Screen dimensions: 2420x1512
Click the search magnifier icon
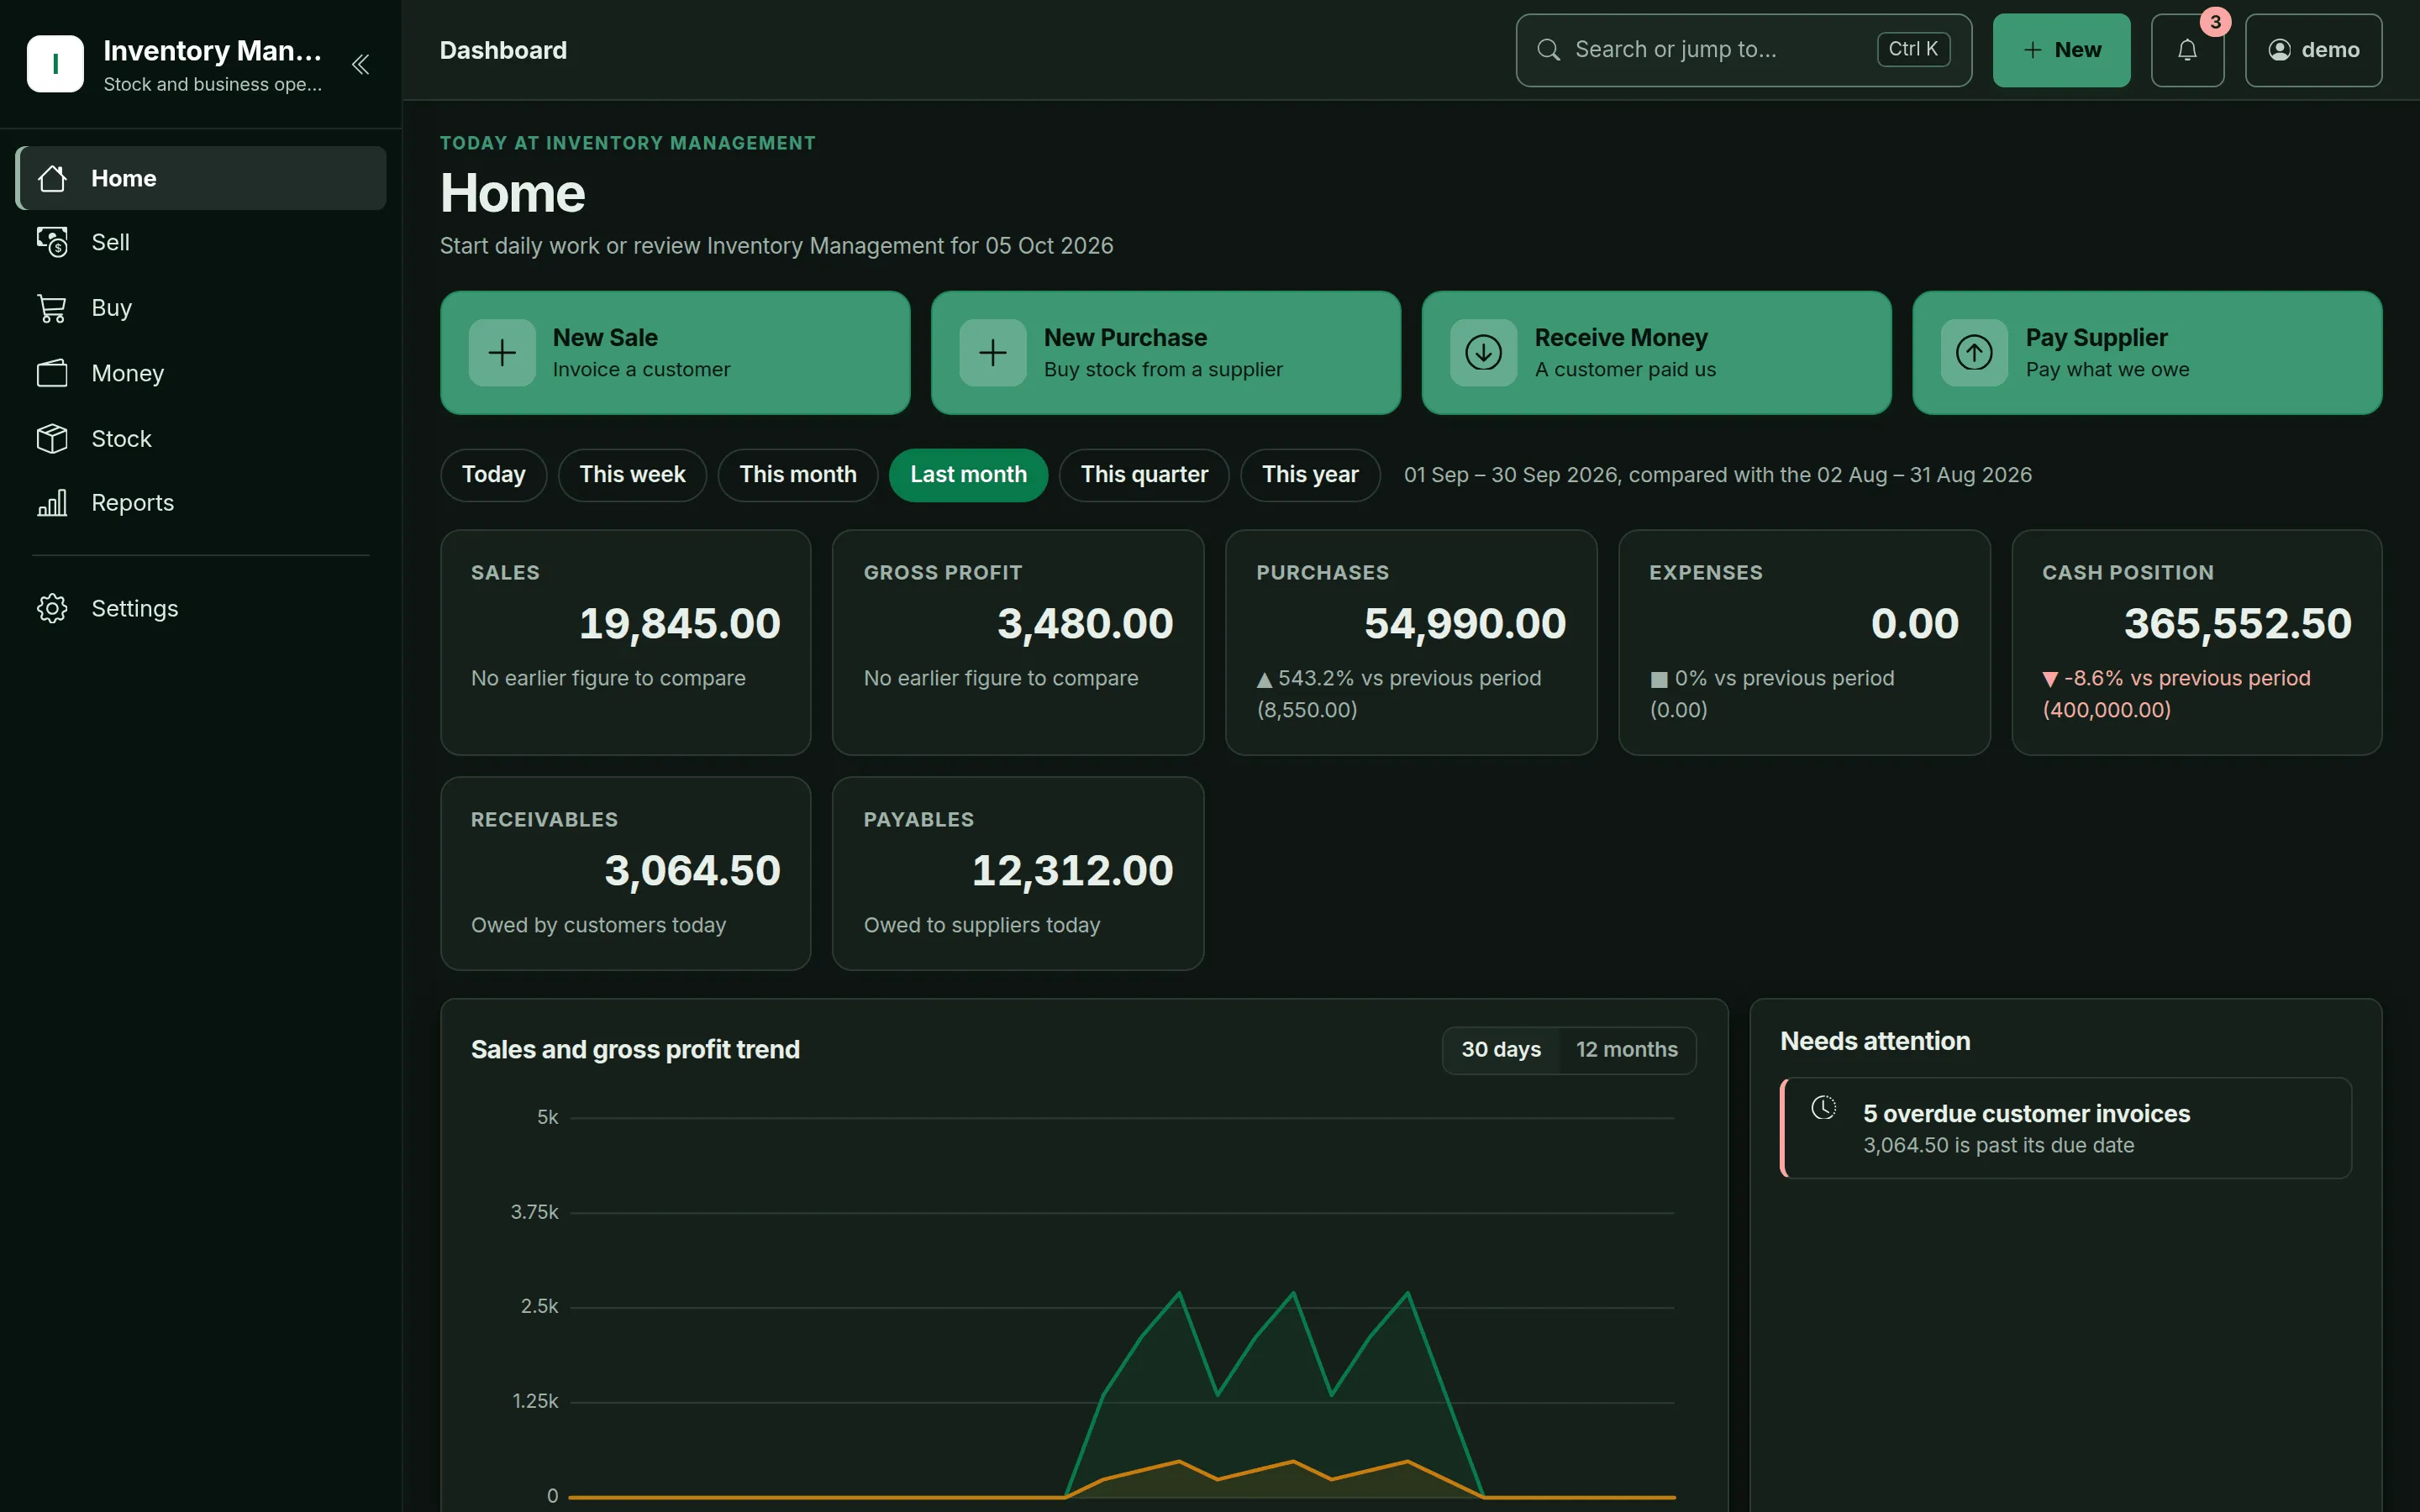[1548, 50]
